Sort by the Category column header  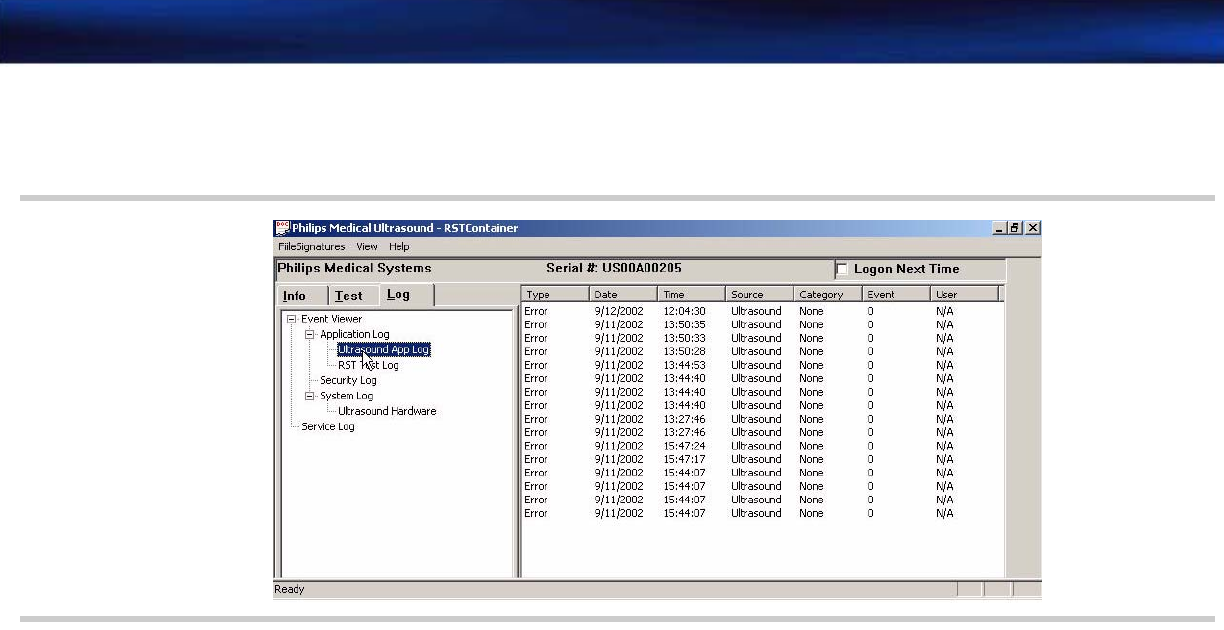[828, 294]
